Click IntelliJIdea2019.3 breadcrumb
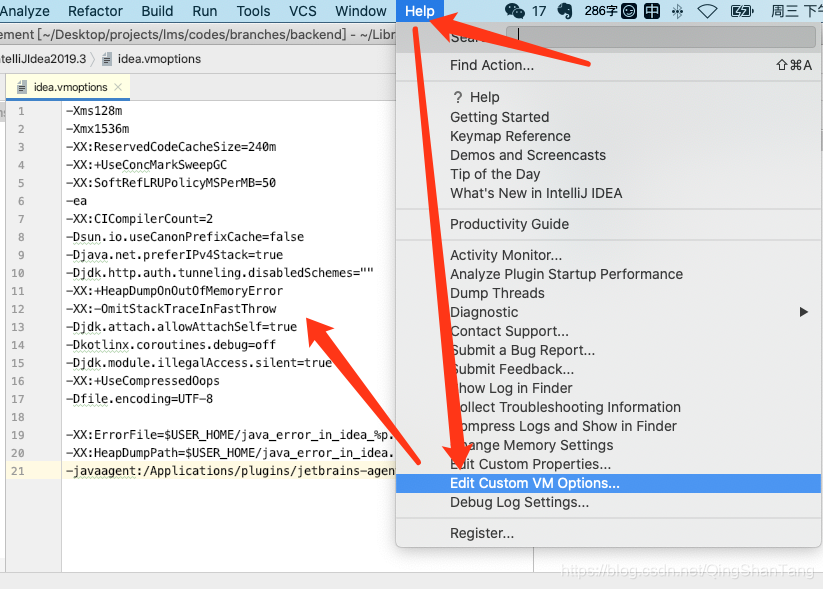The height and width of the screenshot is (589, 823). pyautogui.click(x=43, y=59)
